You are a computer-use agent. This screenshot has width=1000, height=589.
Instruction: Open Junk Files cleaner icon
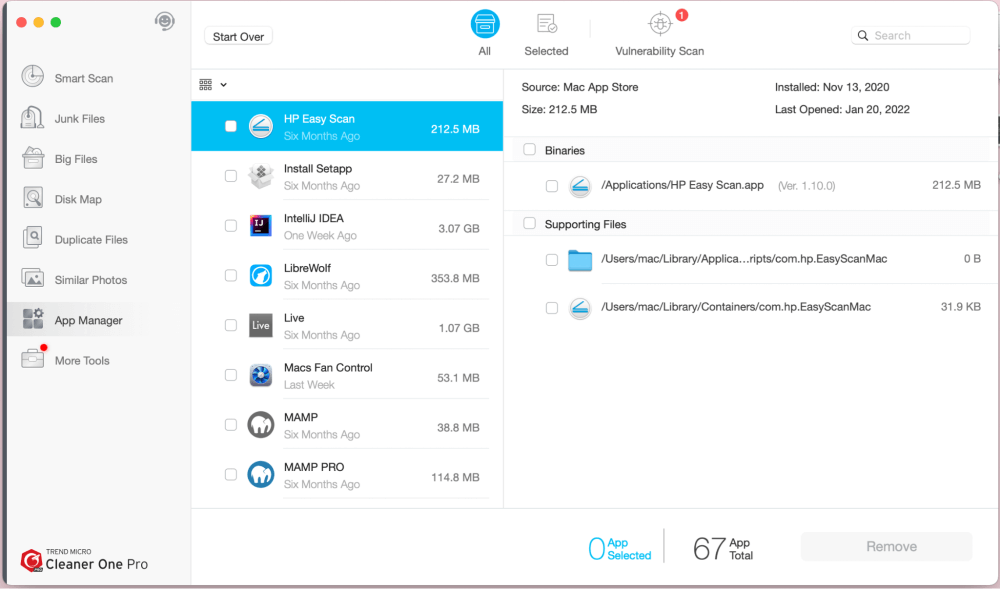click(32, 118)
